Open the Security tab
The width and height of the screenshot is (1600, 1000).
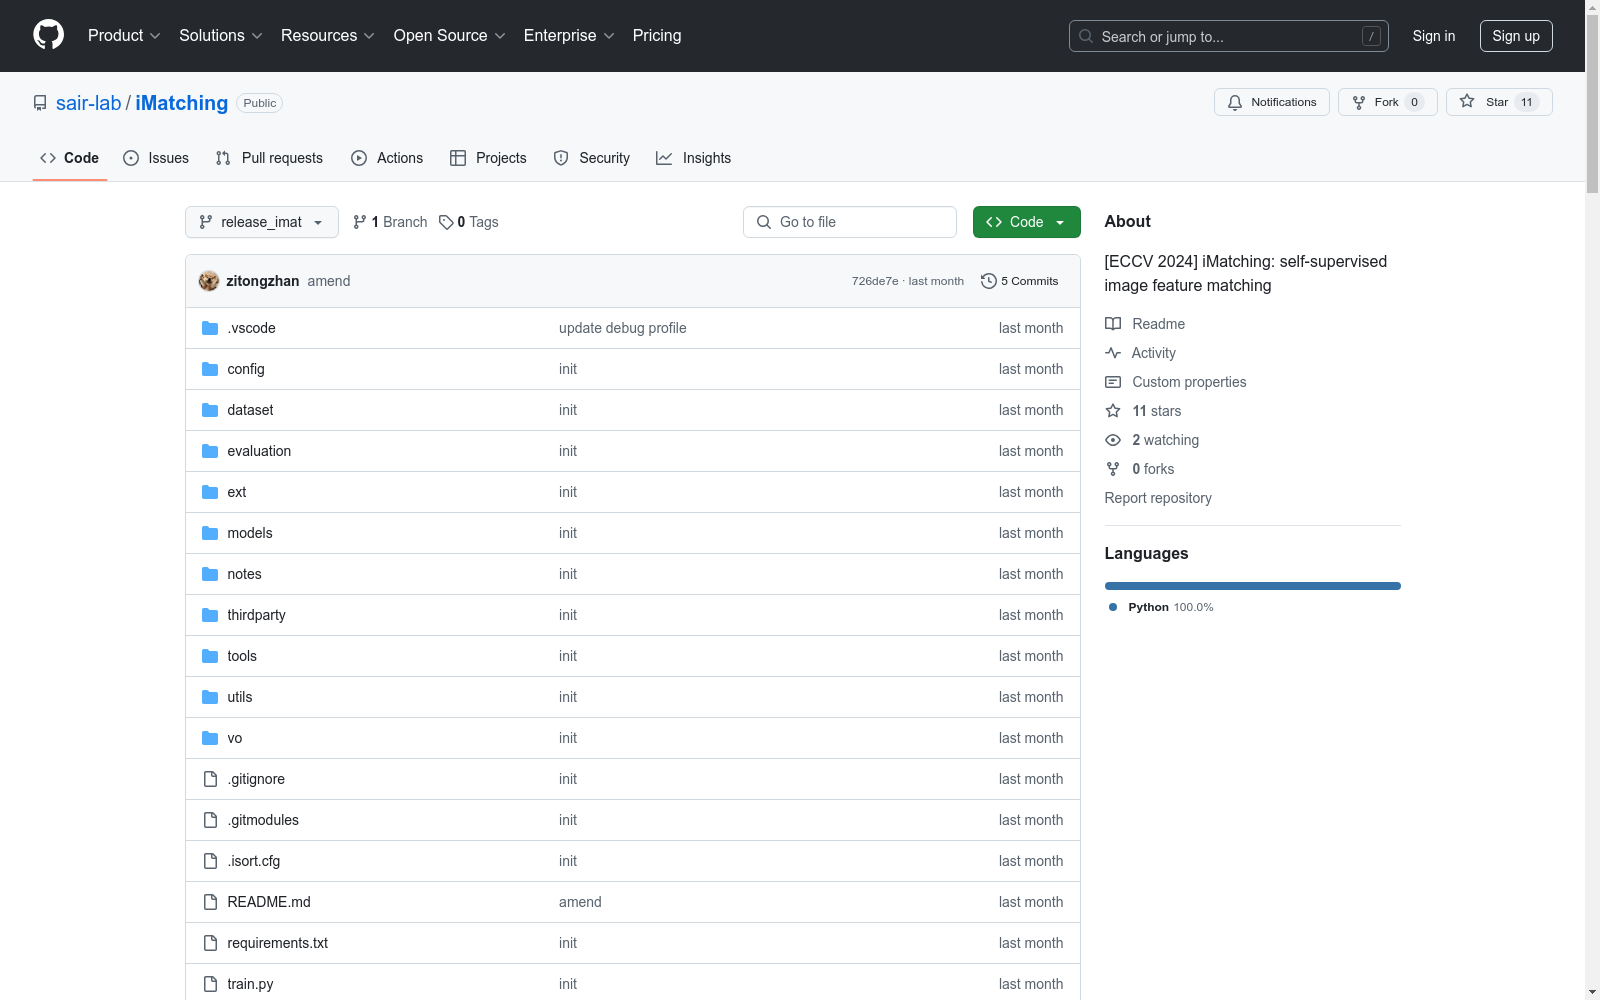click(x=592, y=158)
